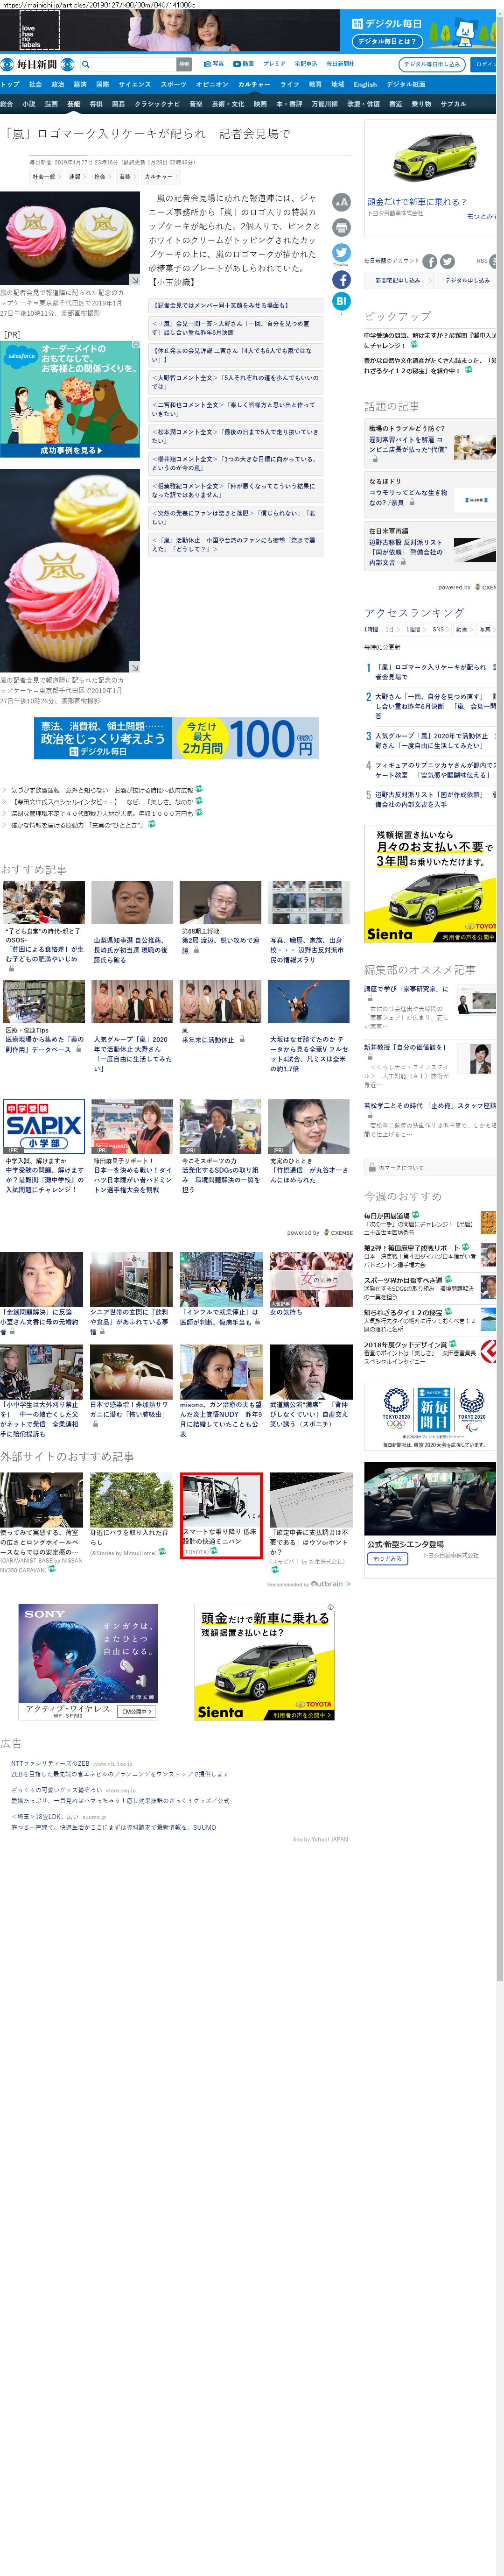The height and width of the screenshot is (2576, 504).
Task: Share the article on Facebook
Action: click(x=341, y=280)
